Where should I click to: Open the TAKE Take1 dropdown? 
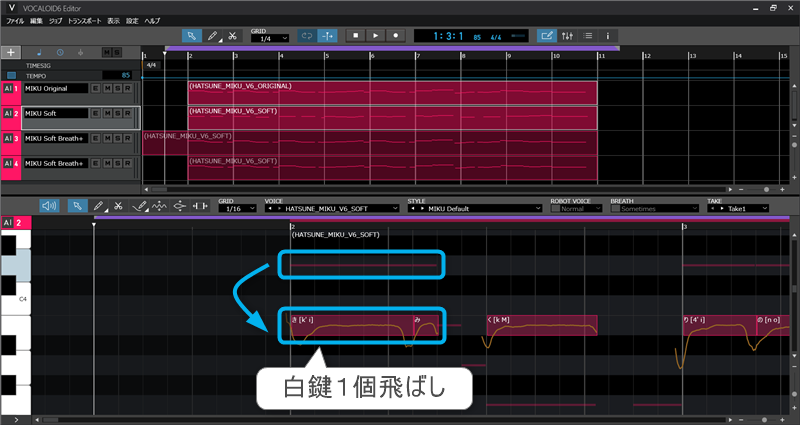(x=738, y=209)
